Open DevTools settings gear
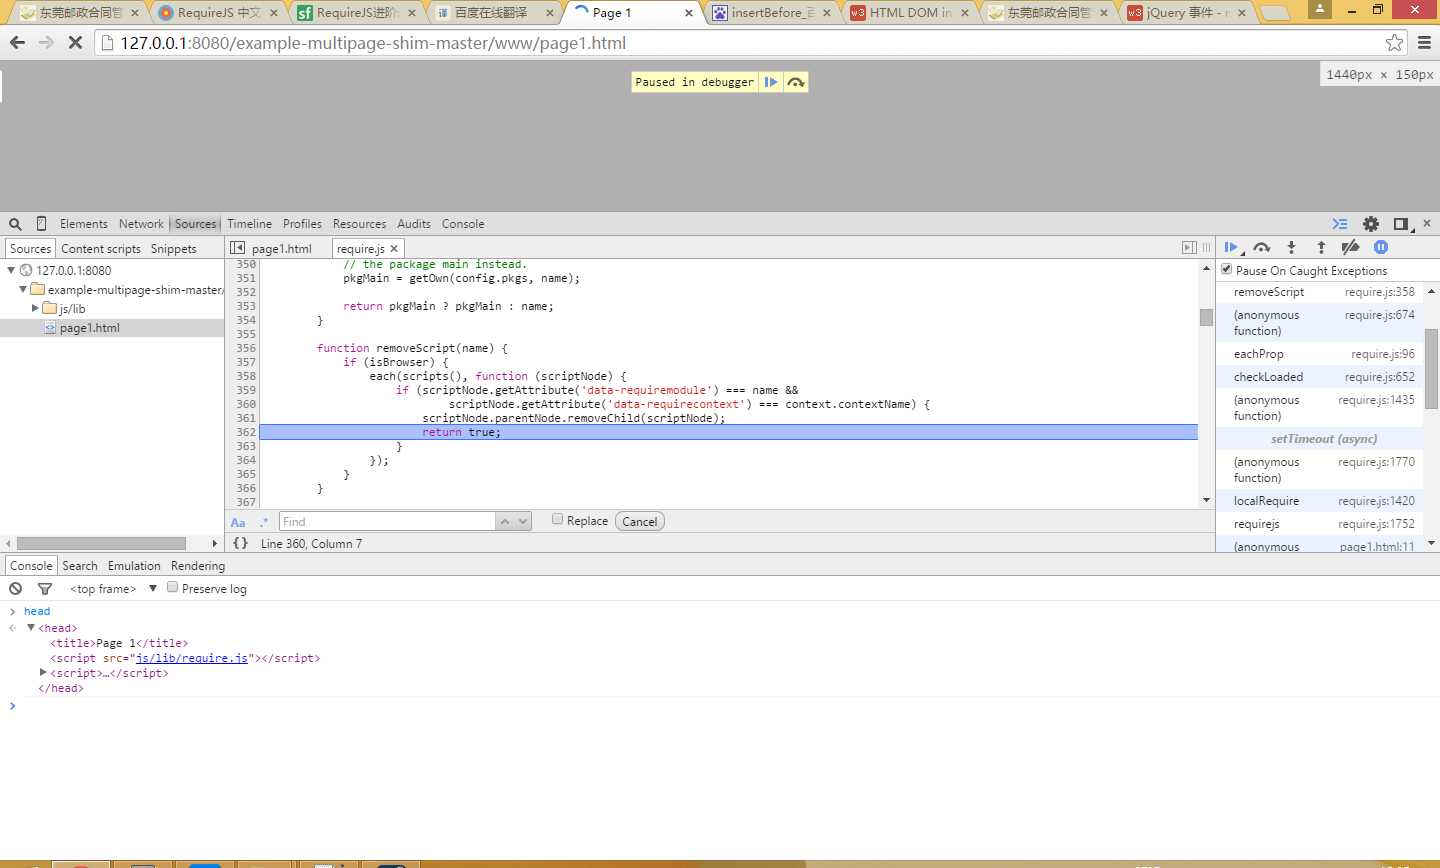 pos(1371,224)
